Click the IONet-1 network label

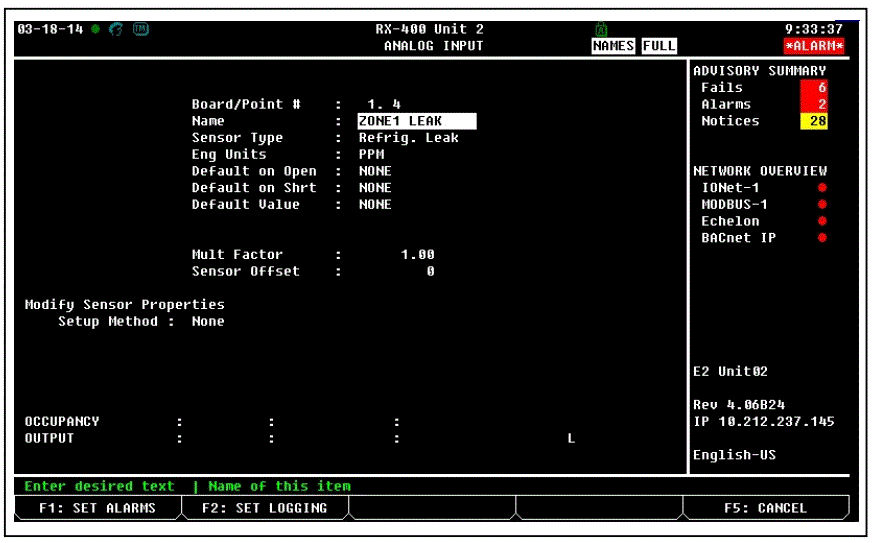point(730,188)
